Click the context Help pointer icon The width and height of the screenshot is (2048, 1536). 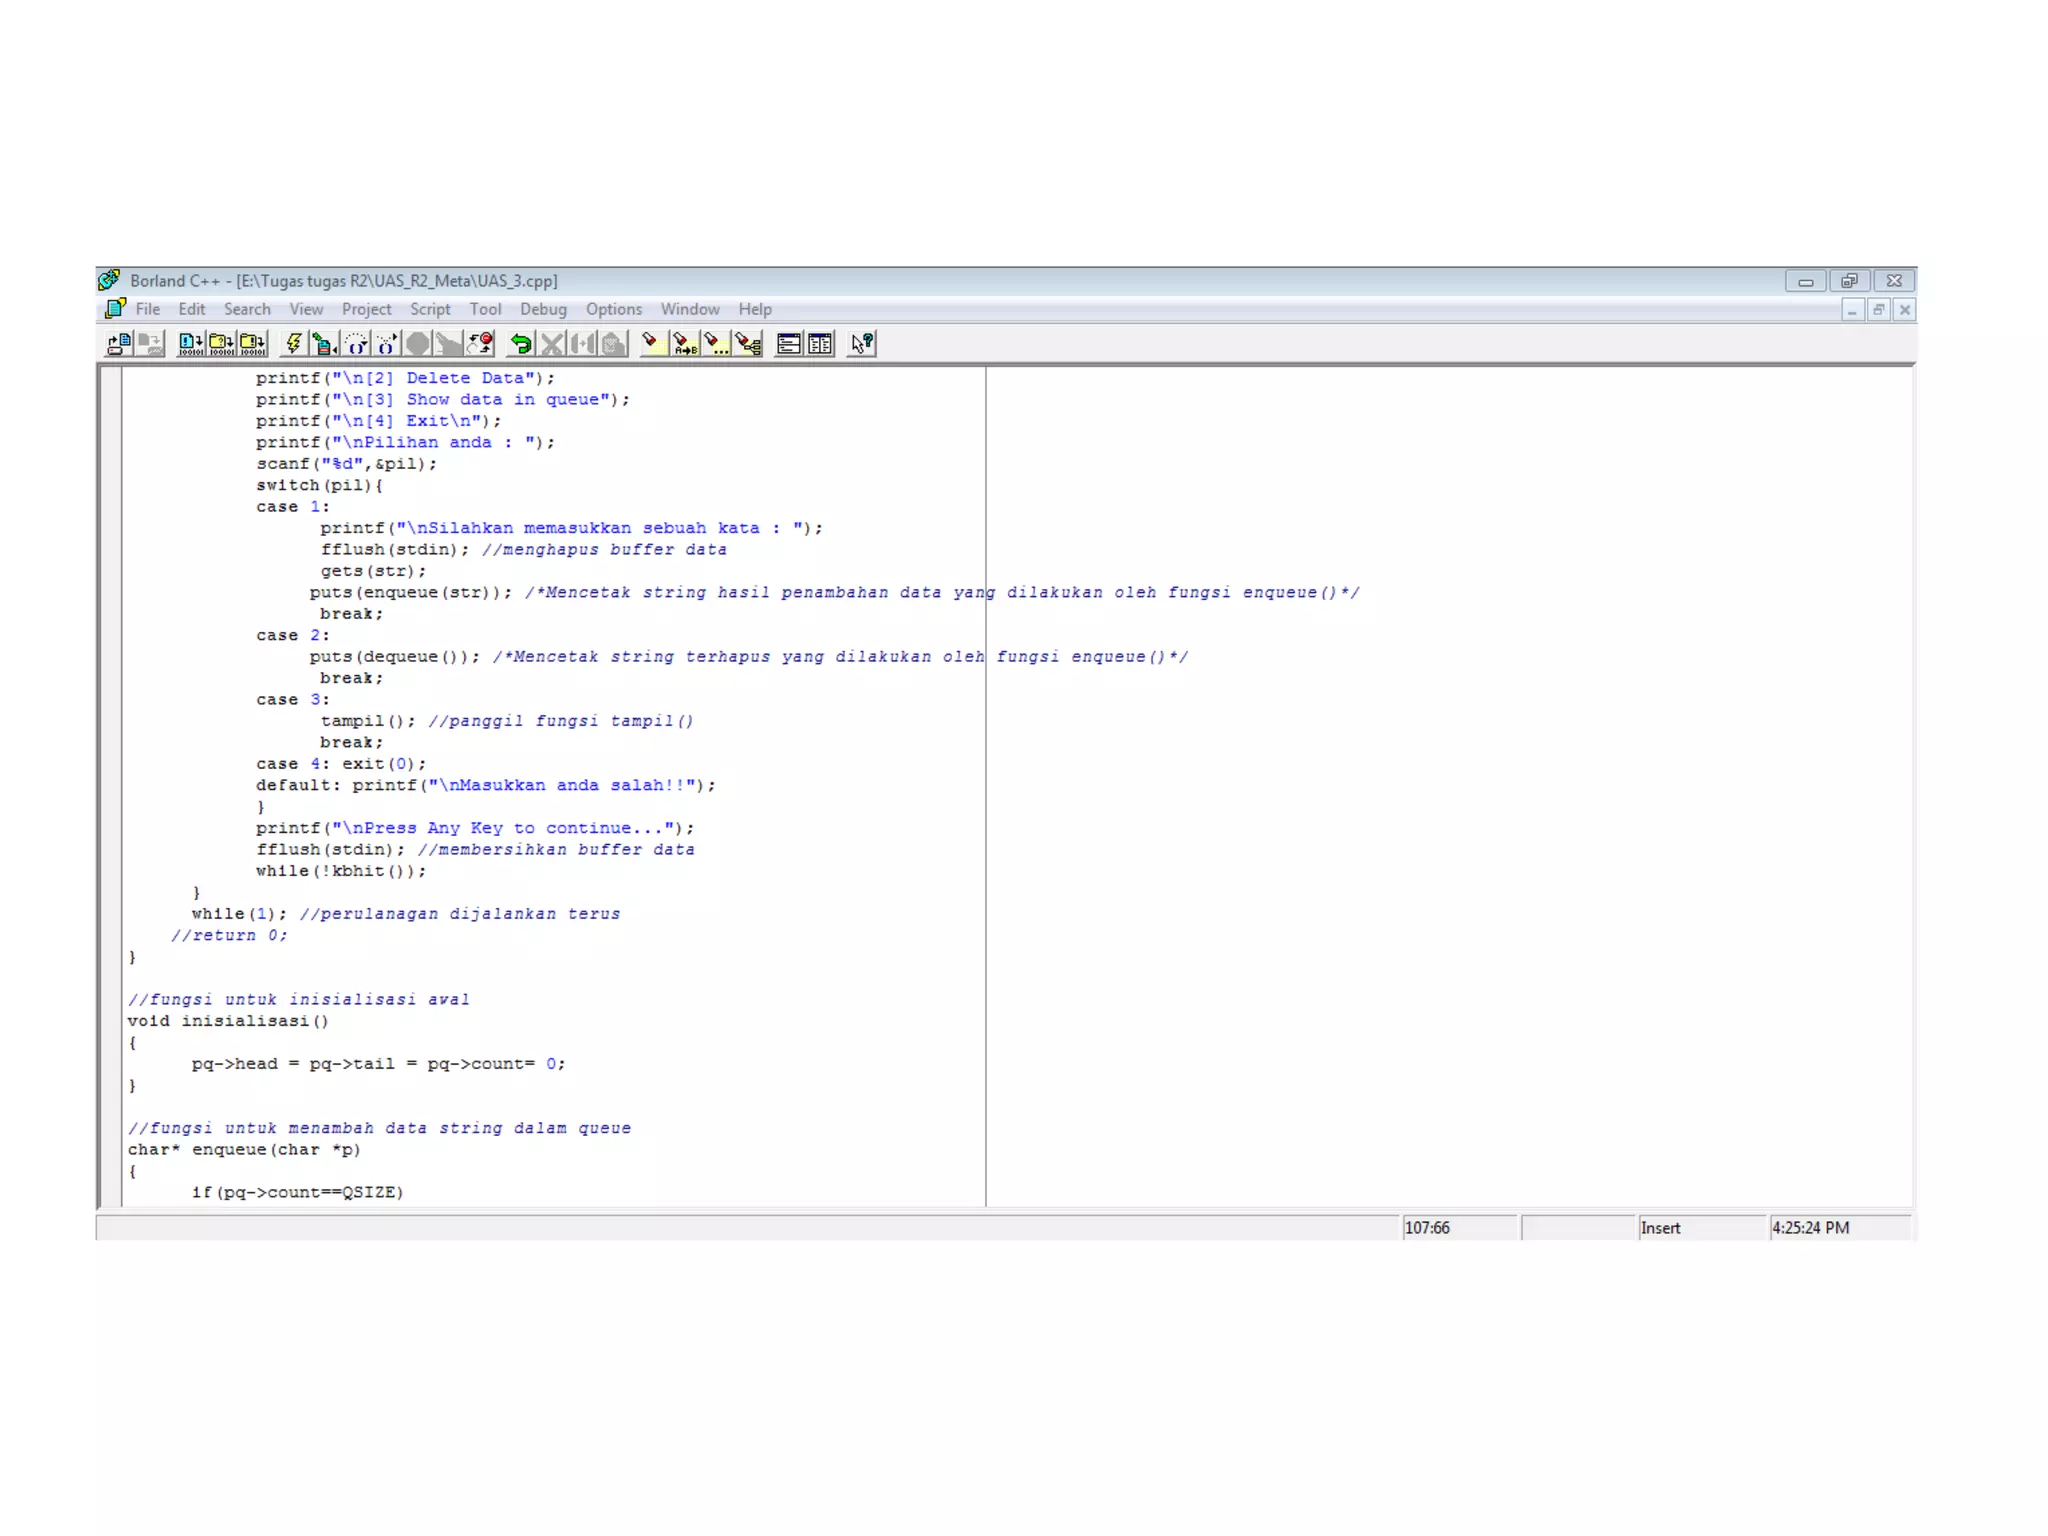pyautogui.click(x=862, y=344)
